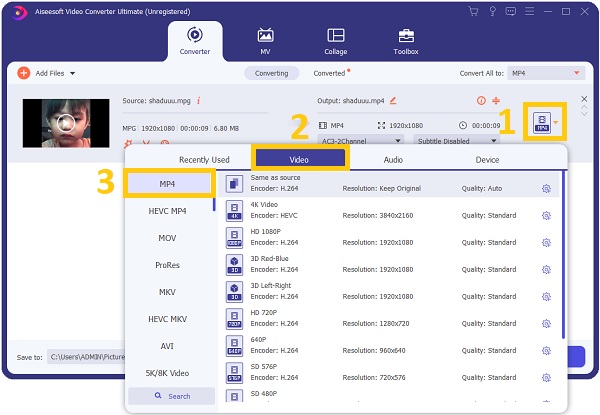Open settings gear for HD 1080P

[546, 242]
